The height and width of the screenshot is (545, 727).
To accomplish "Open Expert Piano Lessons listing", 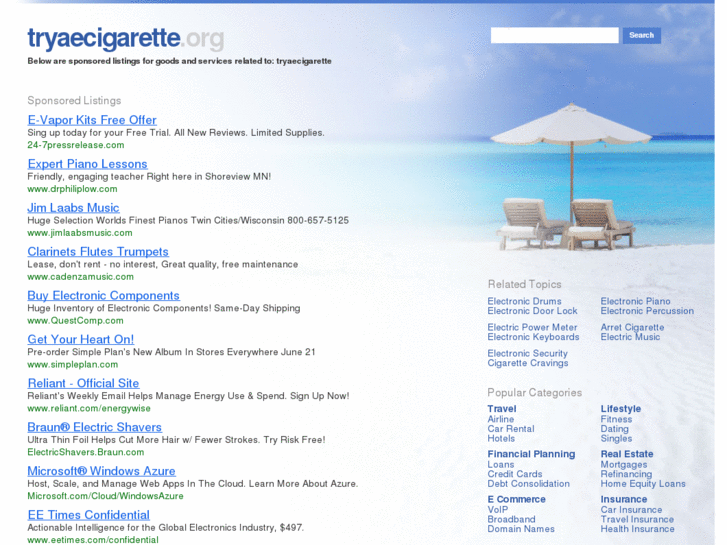I will pos(87,164).
